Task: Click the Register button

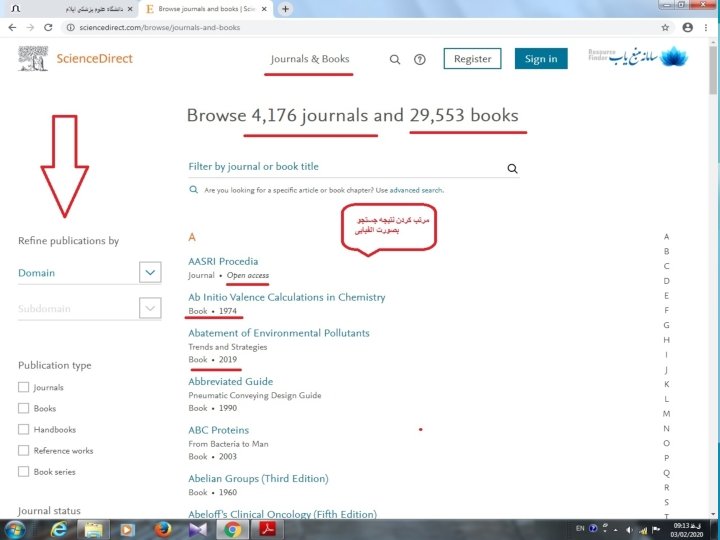Action: coord(472,59)
